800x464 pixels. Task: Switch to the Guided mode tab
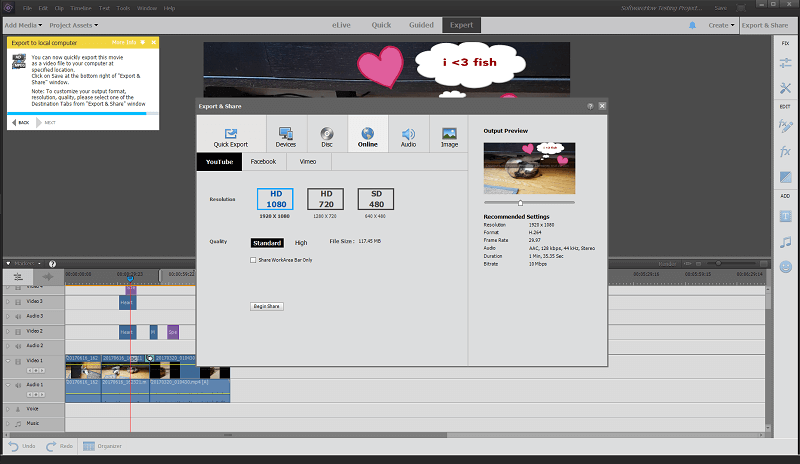point(421,25)
